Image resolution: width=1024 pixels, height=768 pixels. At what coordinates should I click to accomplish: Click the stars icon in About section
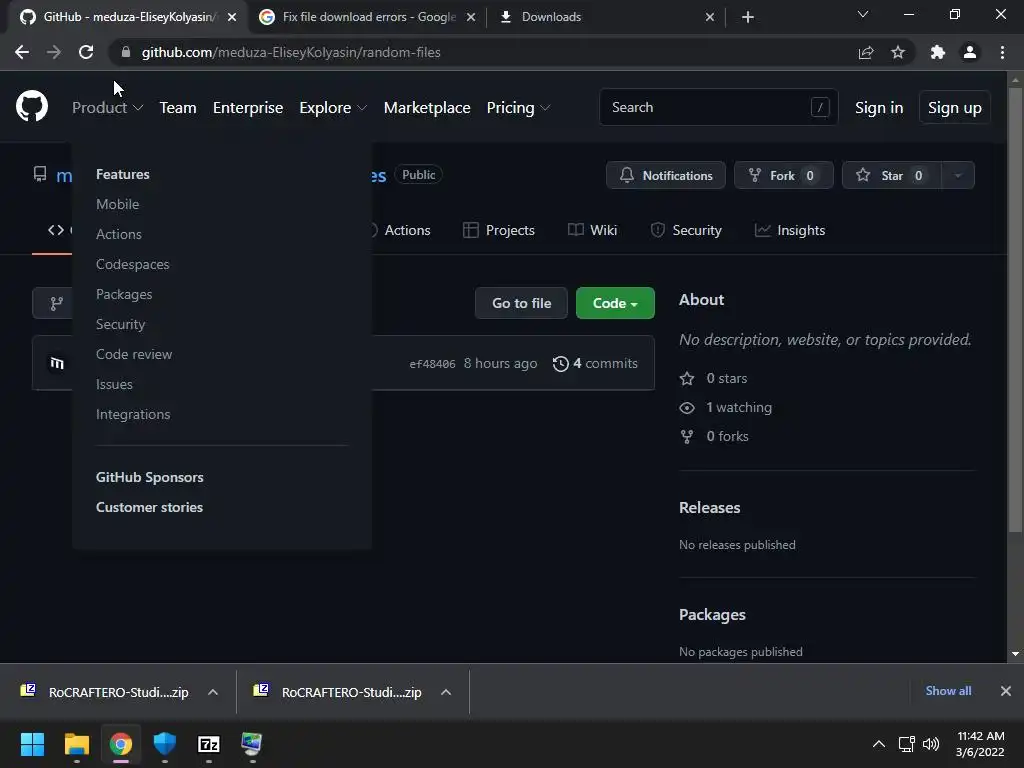click(x=687, y=378)
